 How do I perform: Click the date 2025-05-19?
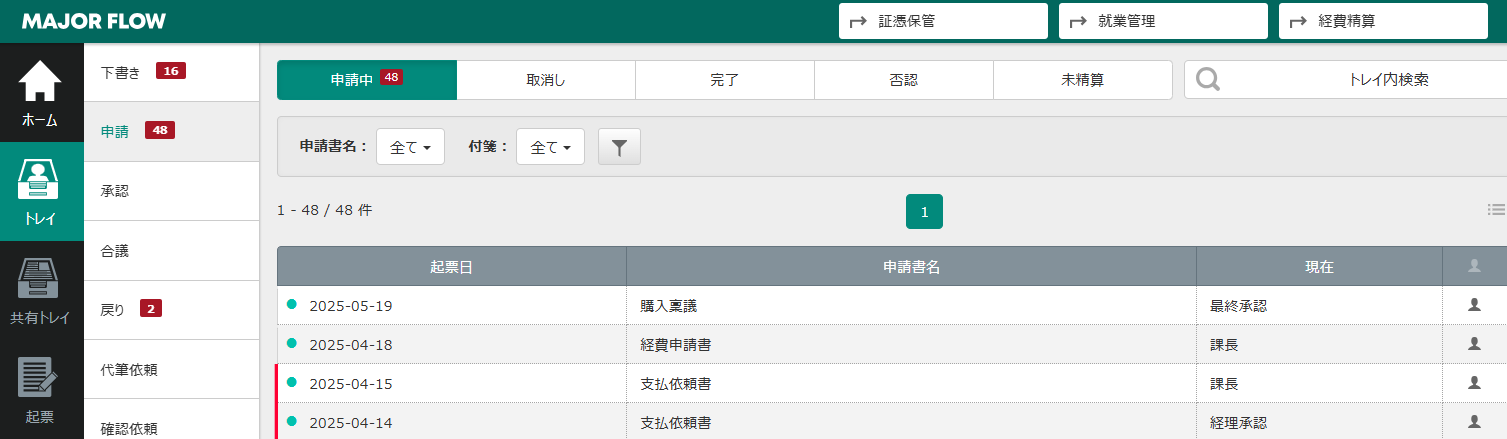(x=351, y=306)
